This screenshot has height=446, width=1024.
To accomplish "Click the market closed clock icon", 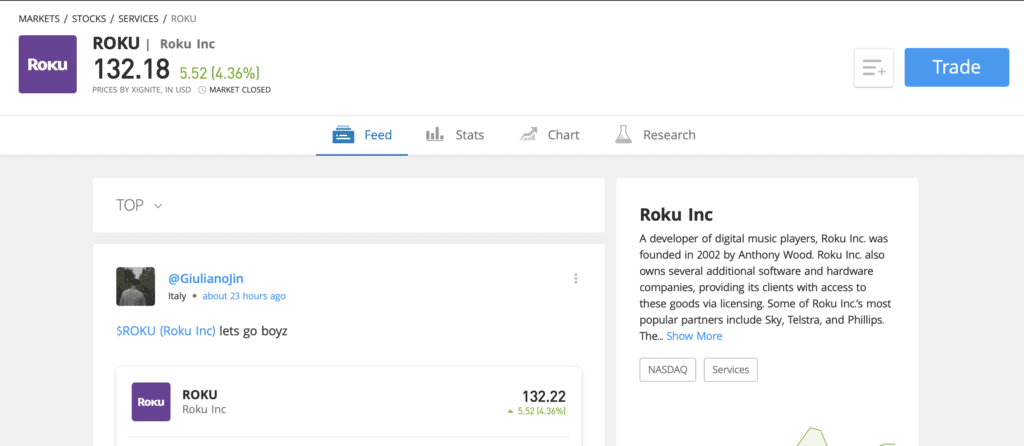I will [x=202, y=90].
